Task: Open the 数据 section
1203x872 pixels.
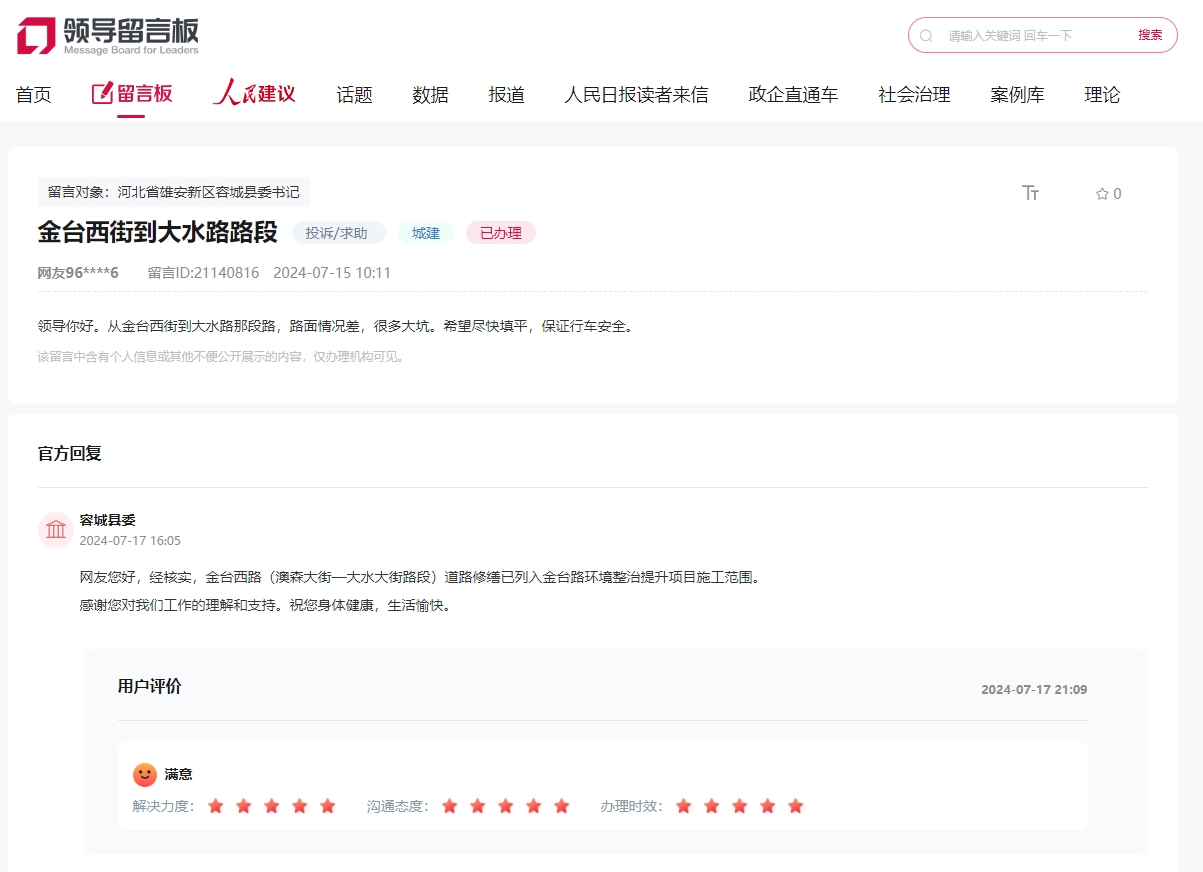Action: click(x=430, y=94)
